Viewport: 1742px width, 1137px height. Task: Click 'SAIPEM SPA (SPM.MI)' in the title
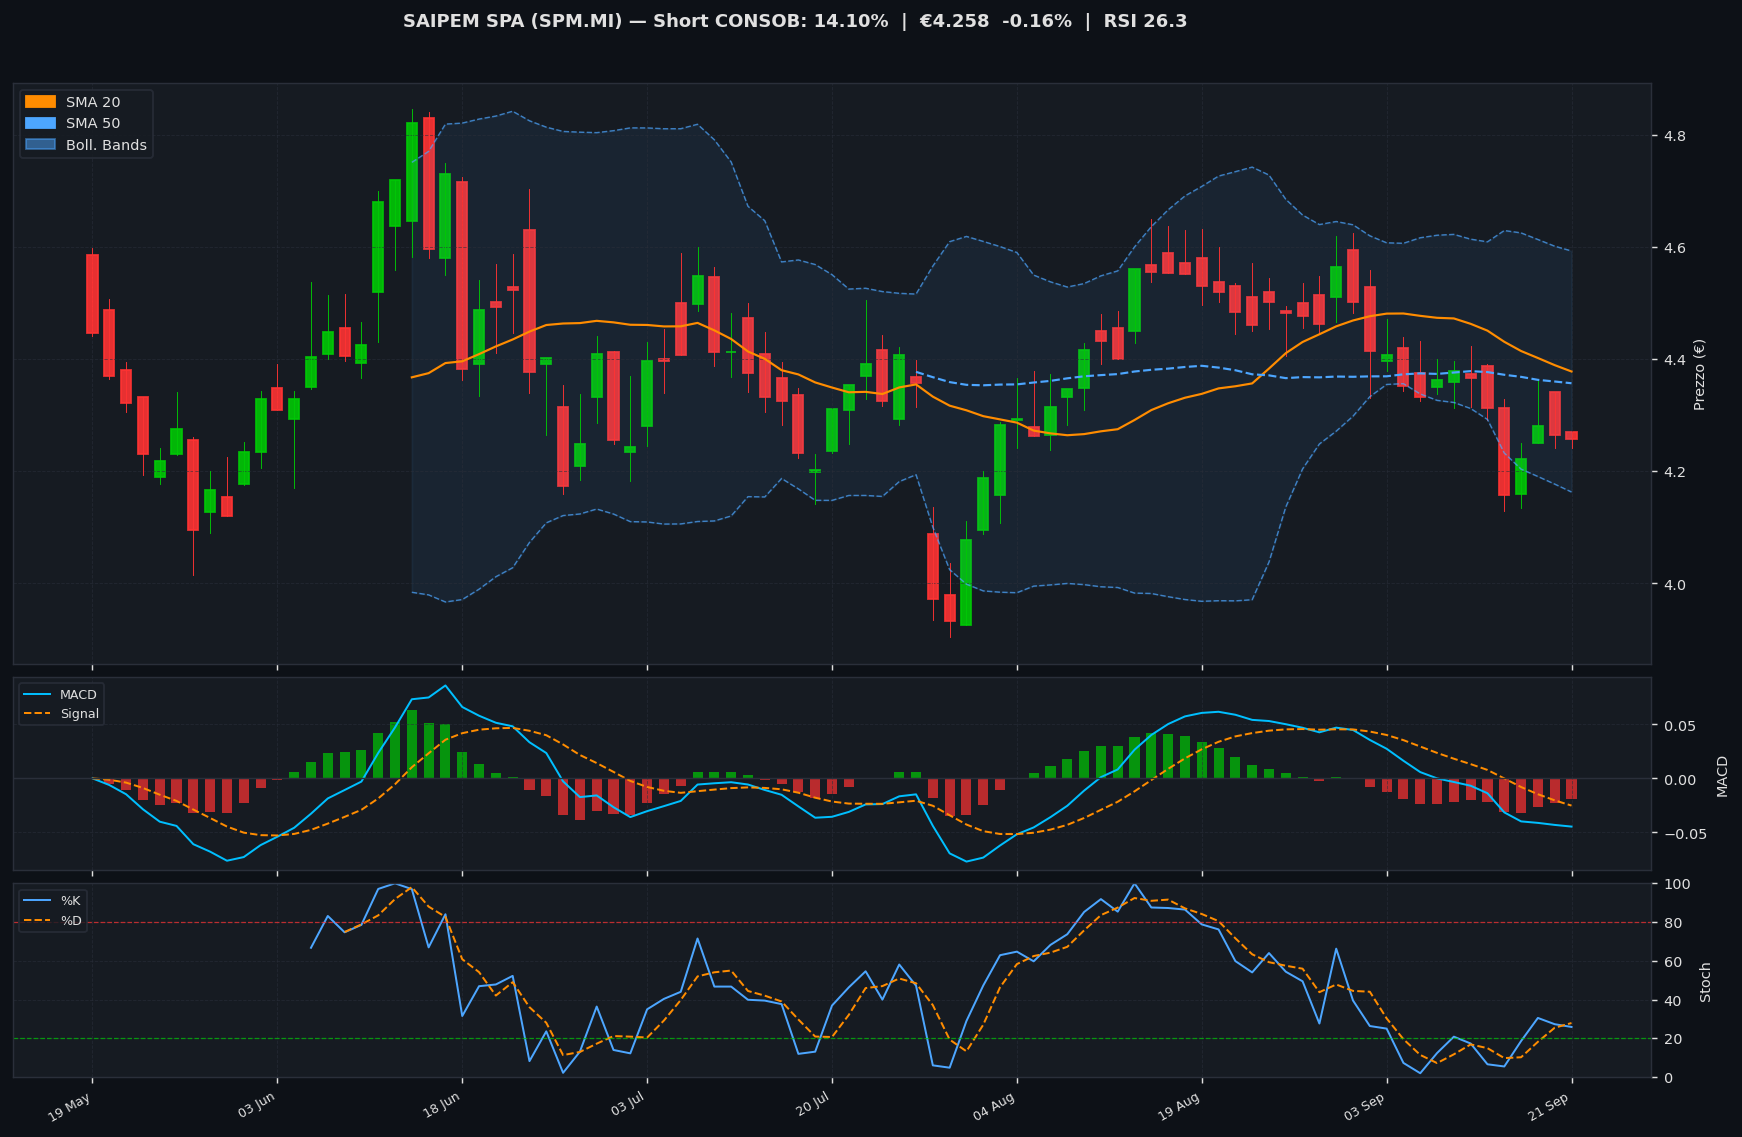pyautogui.click(x=513, y=21)
